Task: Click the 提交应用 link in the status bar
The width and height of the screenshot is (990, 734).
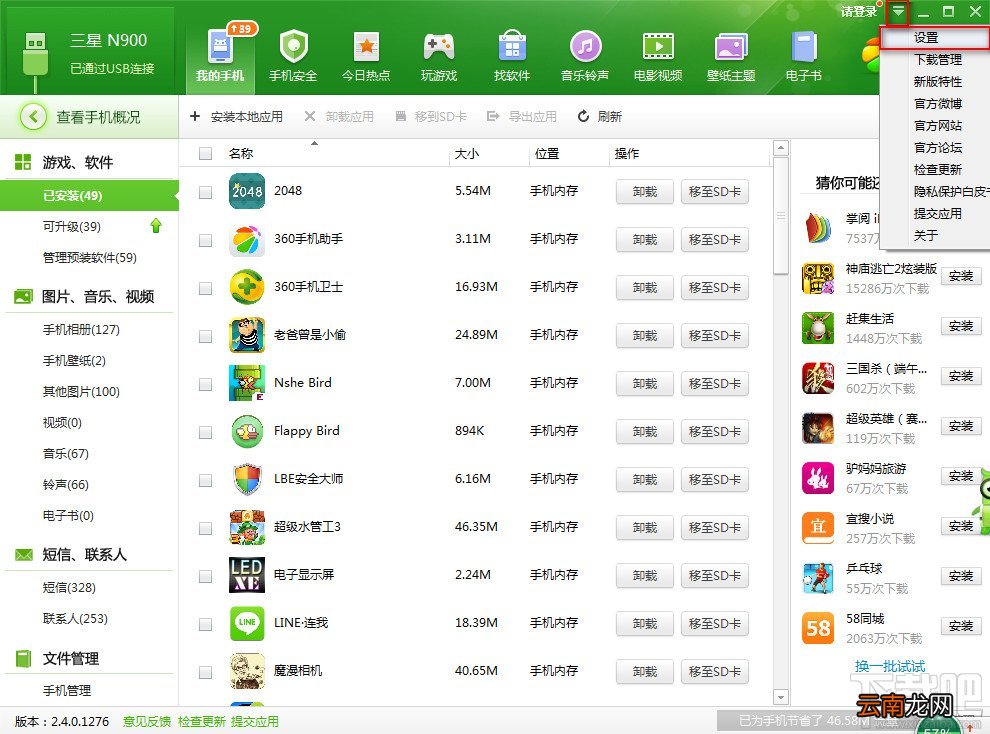Action: point(254,721)
